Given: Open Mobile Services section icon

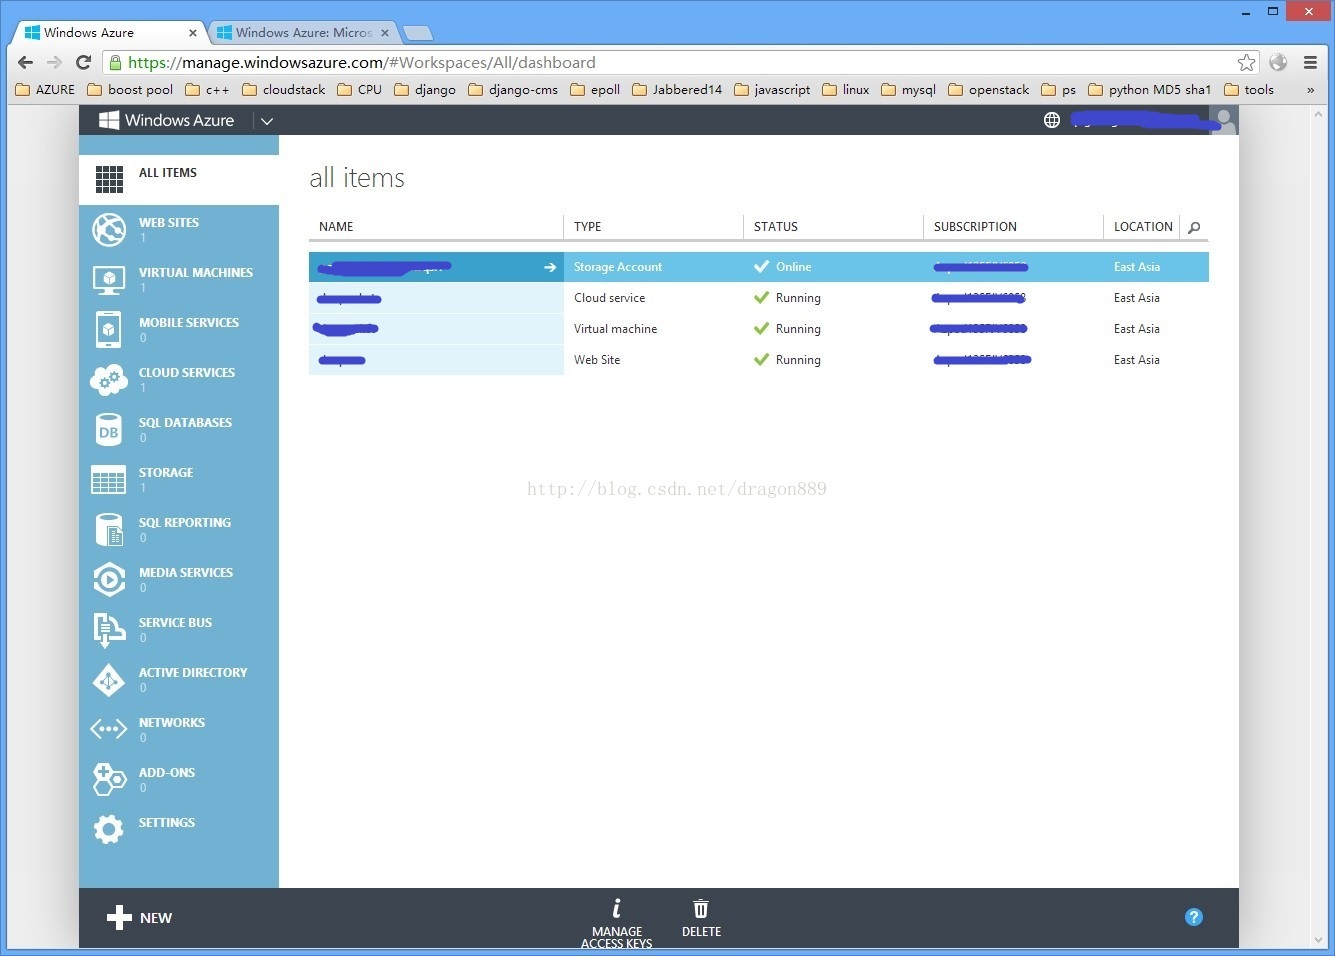Looking at the screenshot, I should pos(109,329).
